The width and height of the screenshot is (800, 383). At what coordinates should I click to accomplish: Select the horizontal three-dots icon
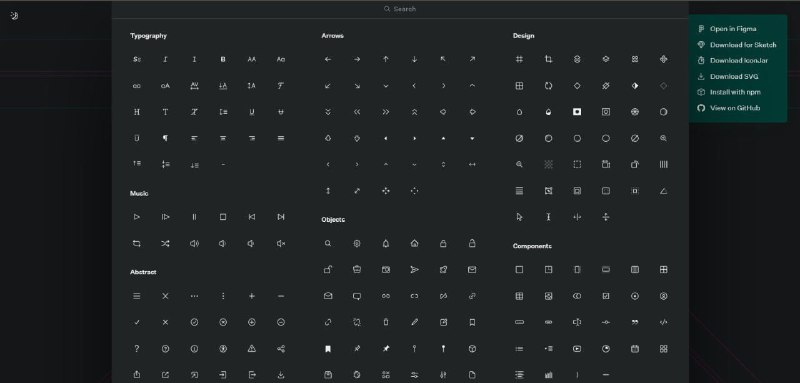194,296
